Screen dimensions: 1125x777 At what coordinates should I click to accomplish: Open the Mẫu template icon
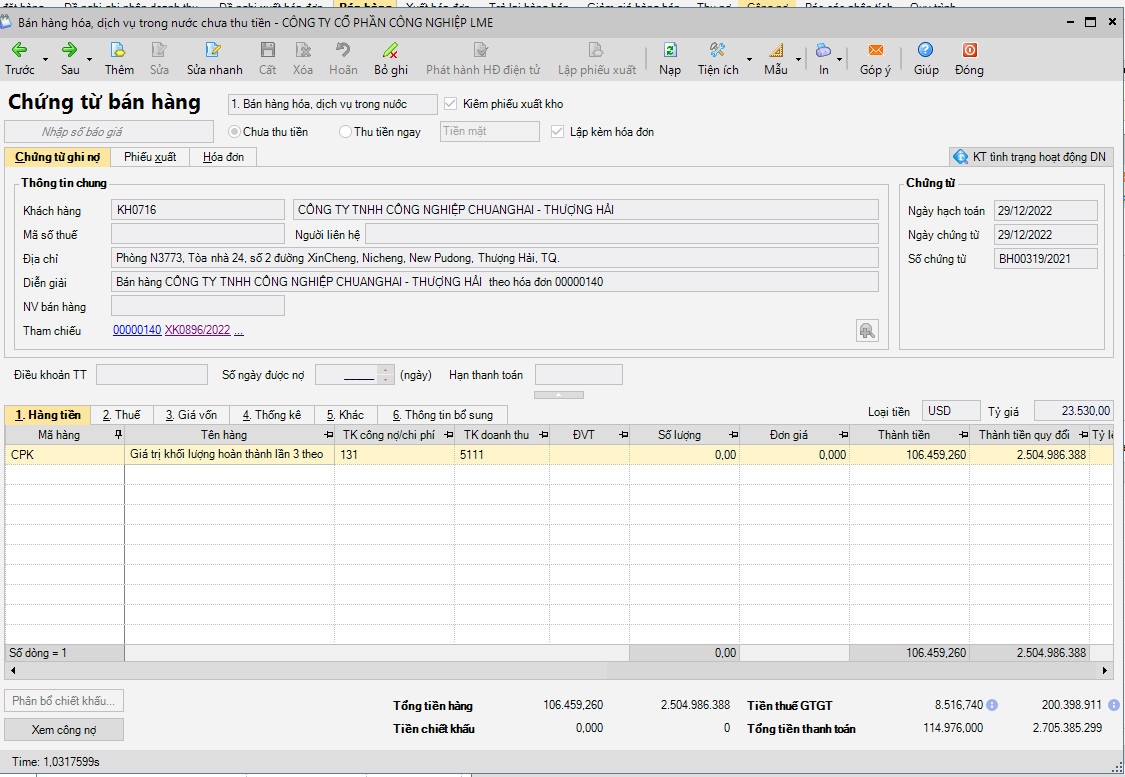(776, 50)
